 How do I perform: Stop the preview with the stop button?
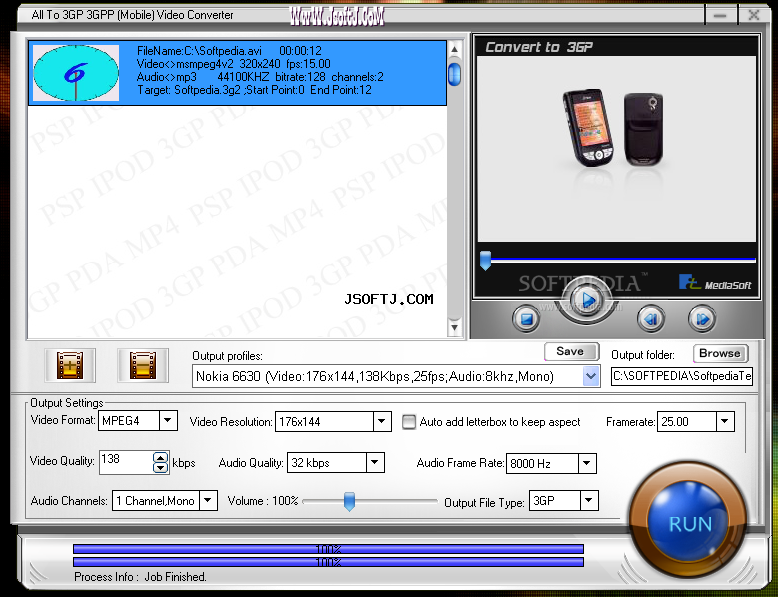click(526, 319)
